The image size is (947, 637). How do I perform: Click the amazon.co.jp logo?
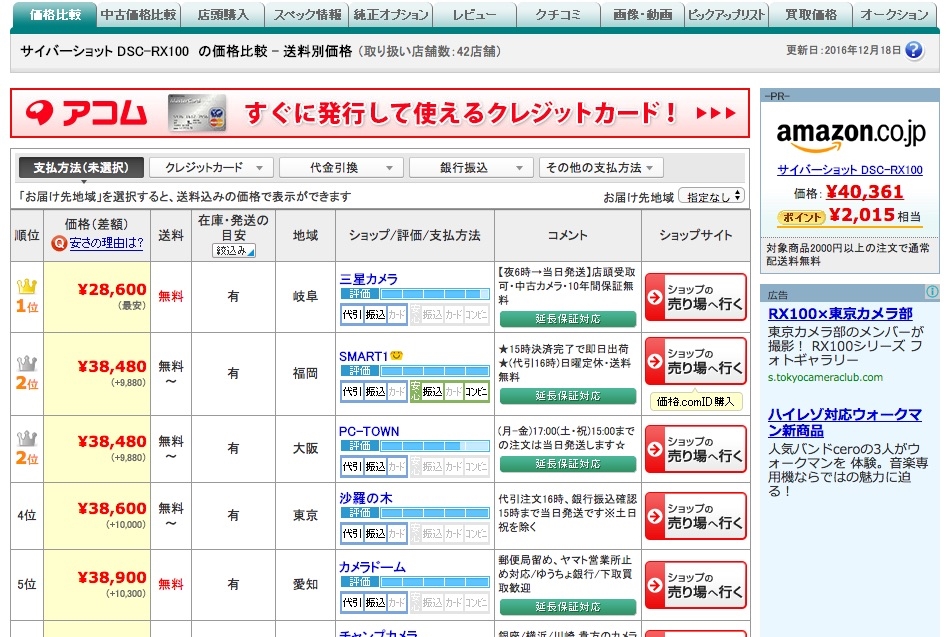(x=850, y=135)
